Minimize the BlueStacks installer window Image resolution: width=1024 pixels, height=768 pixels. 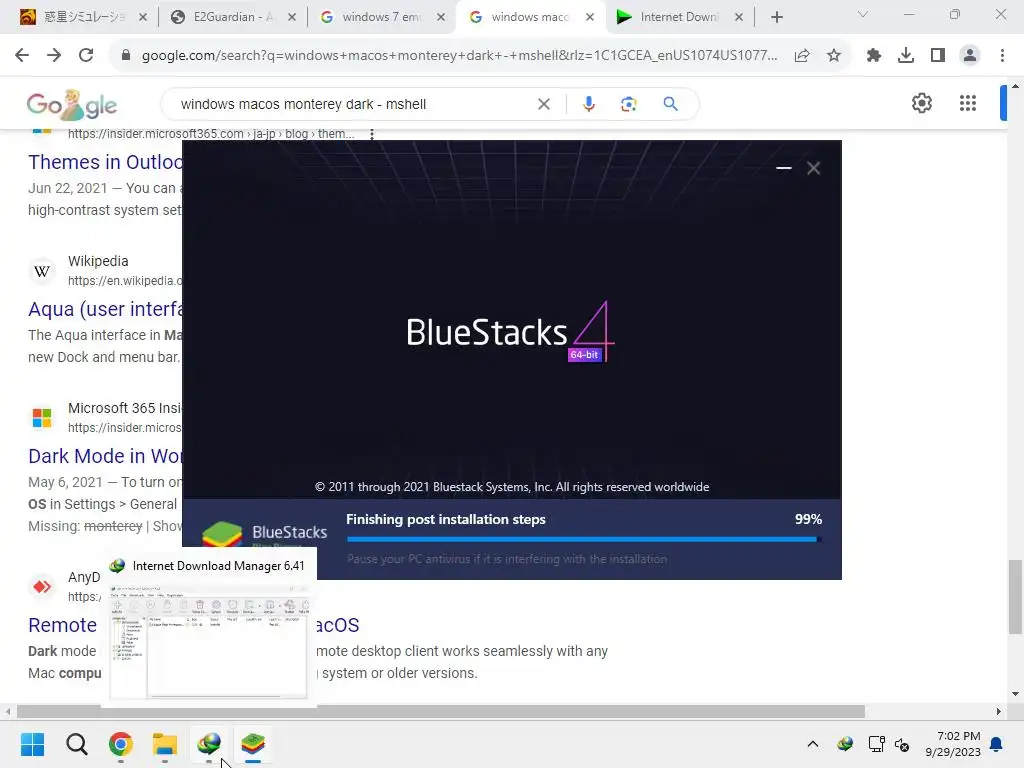pos(784,168)
